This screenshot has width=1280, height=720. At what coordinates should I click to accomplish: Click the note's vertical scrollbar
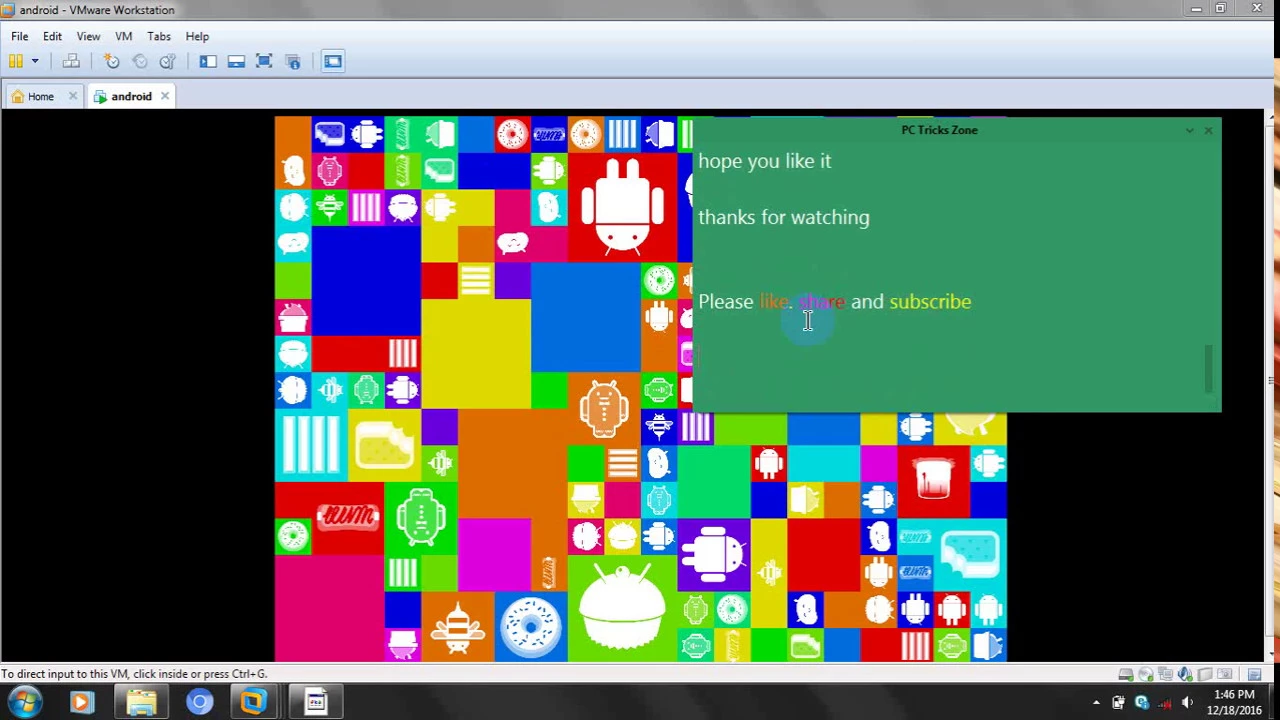click(1209, 369)
